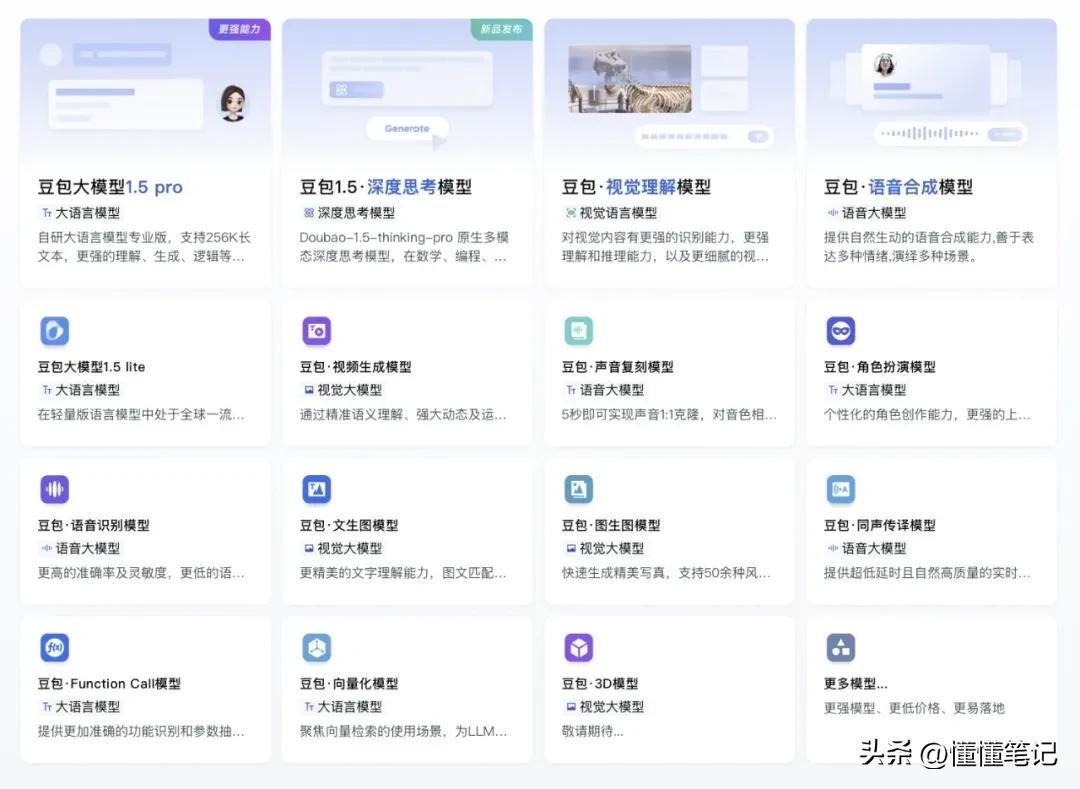Click 视觉大模型 tag on 视频生成 card
Screen dimensions: 1080x789
[344, 390]
